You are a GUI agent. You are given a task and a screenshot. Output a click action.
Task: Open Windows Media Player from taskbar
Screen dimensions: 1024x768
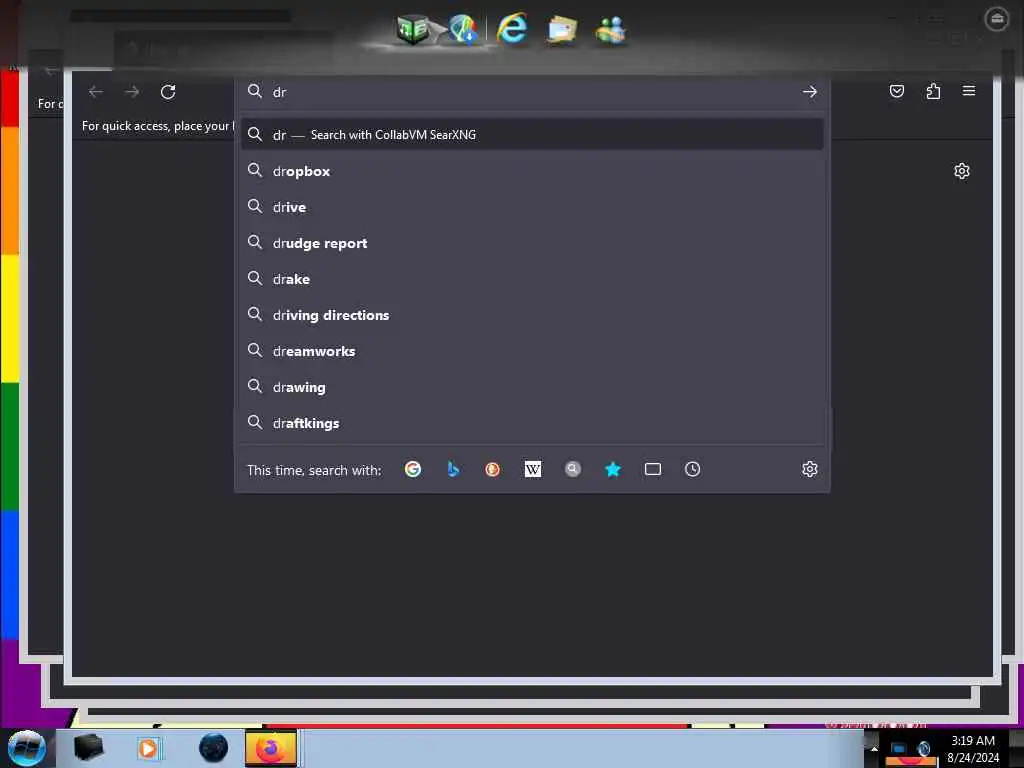pyautogui.click(x=148, y=748)
